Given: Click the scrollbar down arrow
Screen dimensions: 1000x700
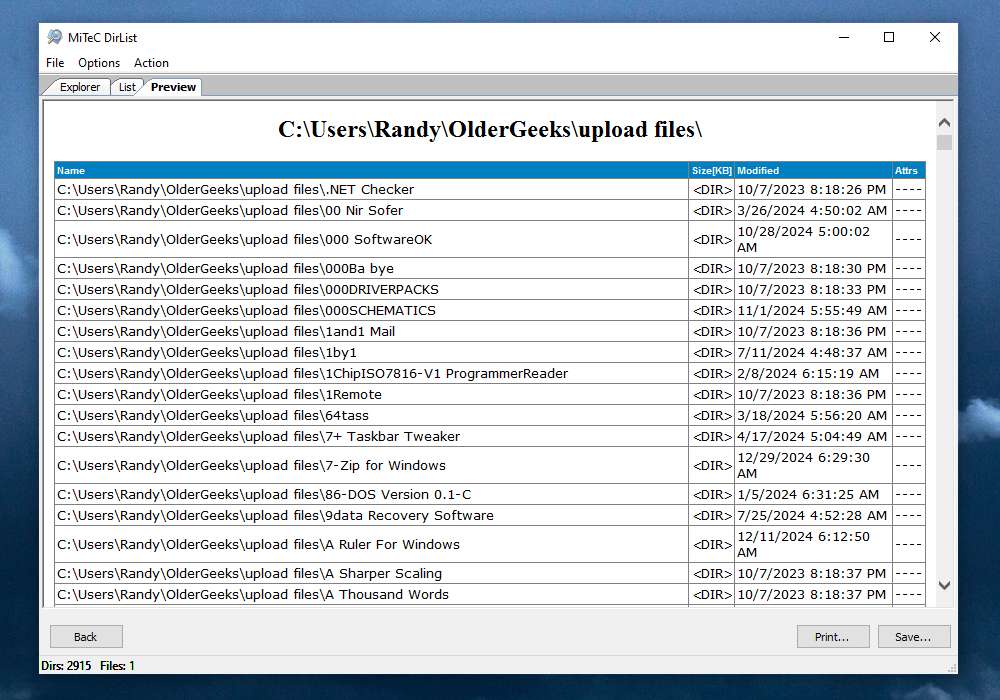Looking at the screenshot, I should click(945, 585).
